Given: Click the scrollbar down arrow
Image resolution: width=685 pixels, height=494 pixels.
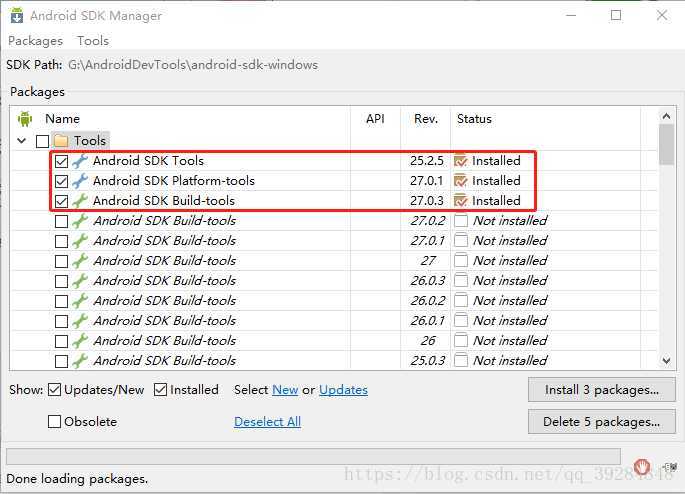Looking at the screenshot, I should 666,361.
